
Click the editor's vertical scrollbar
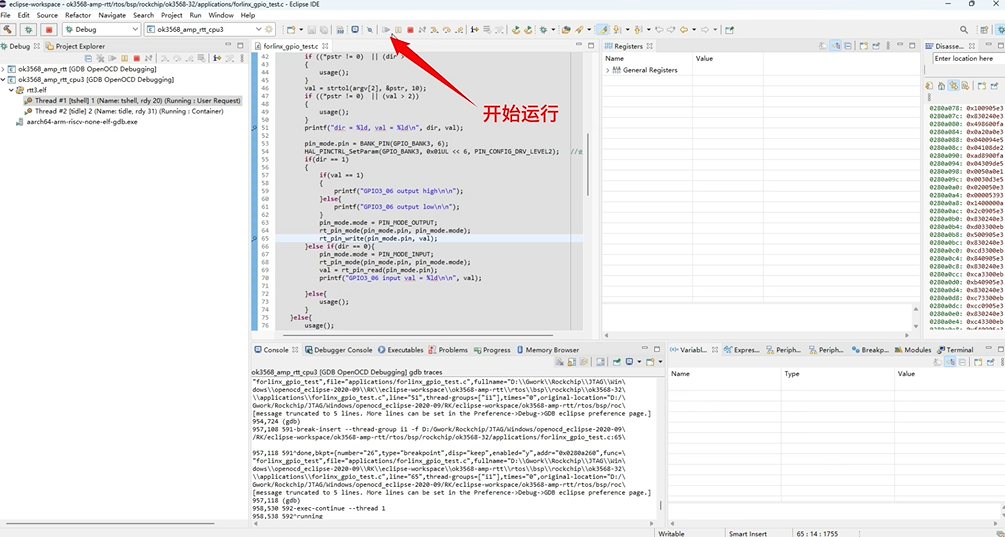coord(587,164)
